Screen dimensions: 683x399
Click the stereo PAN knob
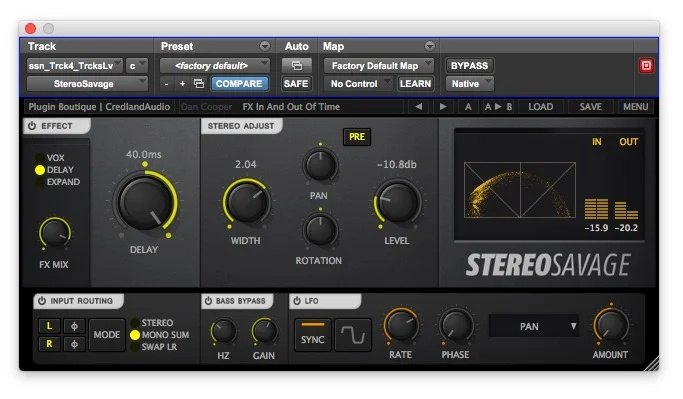(320, 166)
